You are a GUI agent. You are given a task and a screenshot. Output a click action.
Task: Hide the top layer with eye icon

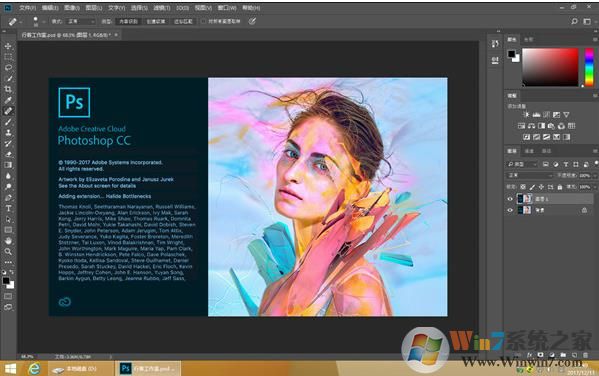click(x=510, y=199)
